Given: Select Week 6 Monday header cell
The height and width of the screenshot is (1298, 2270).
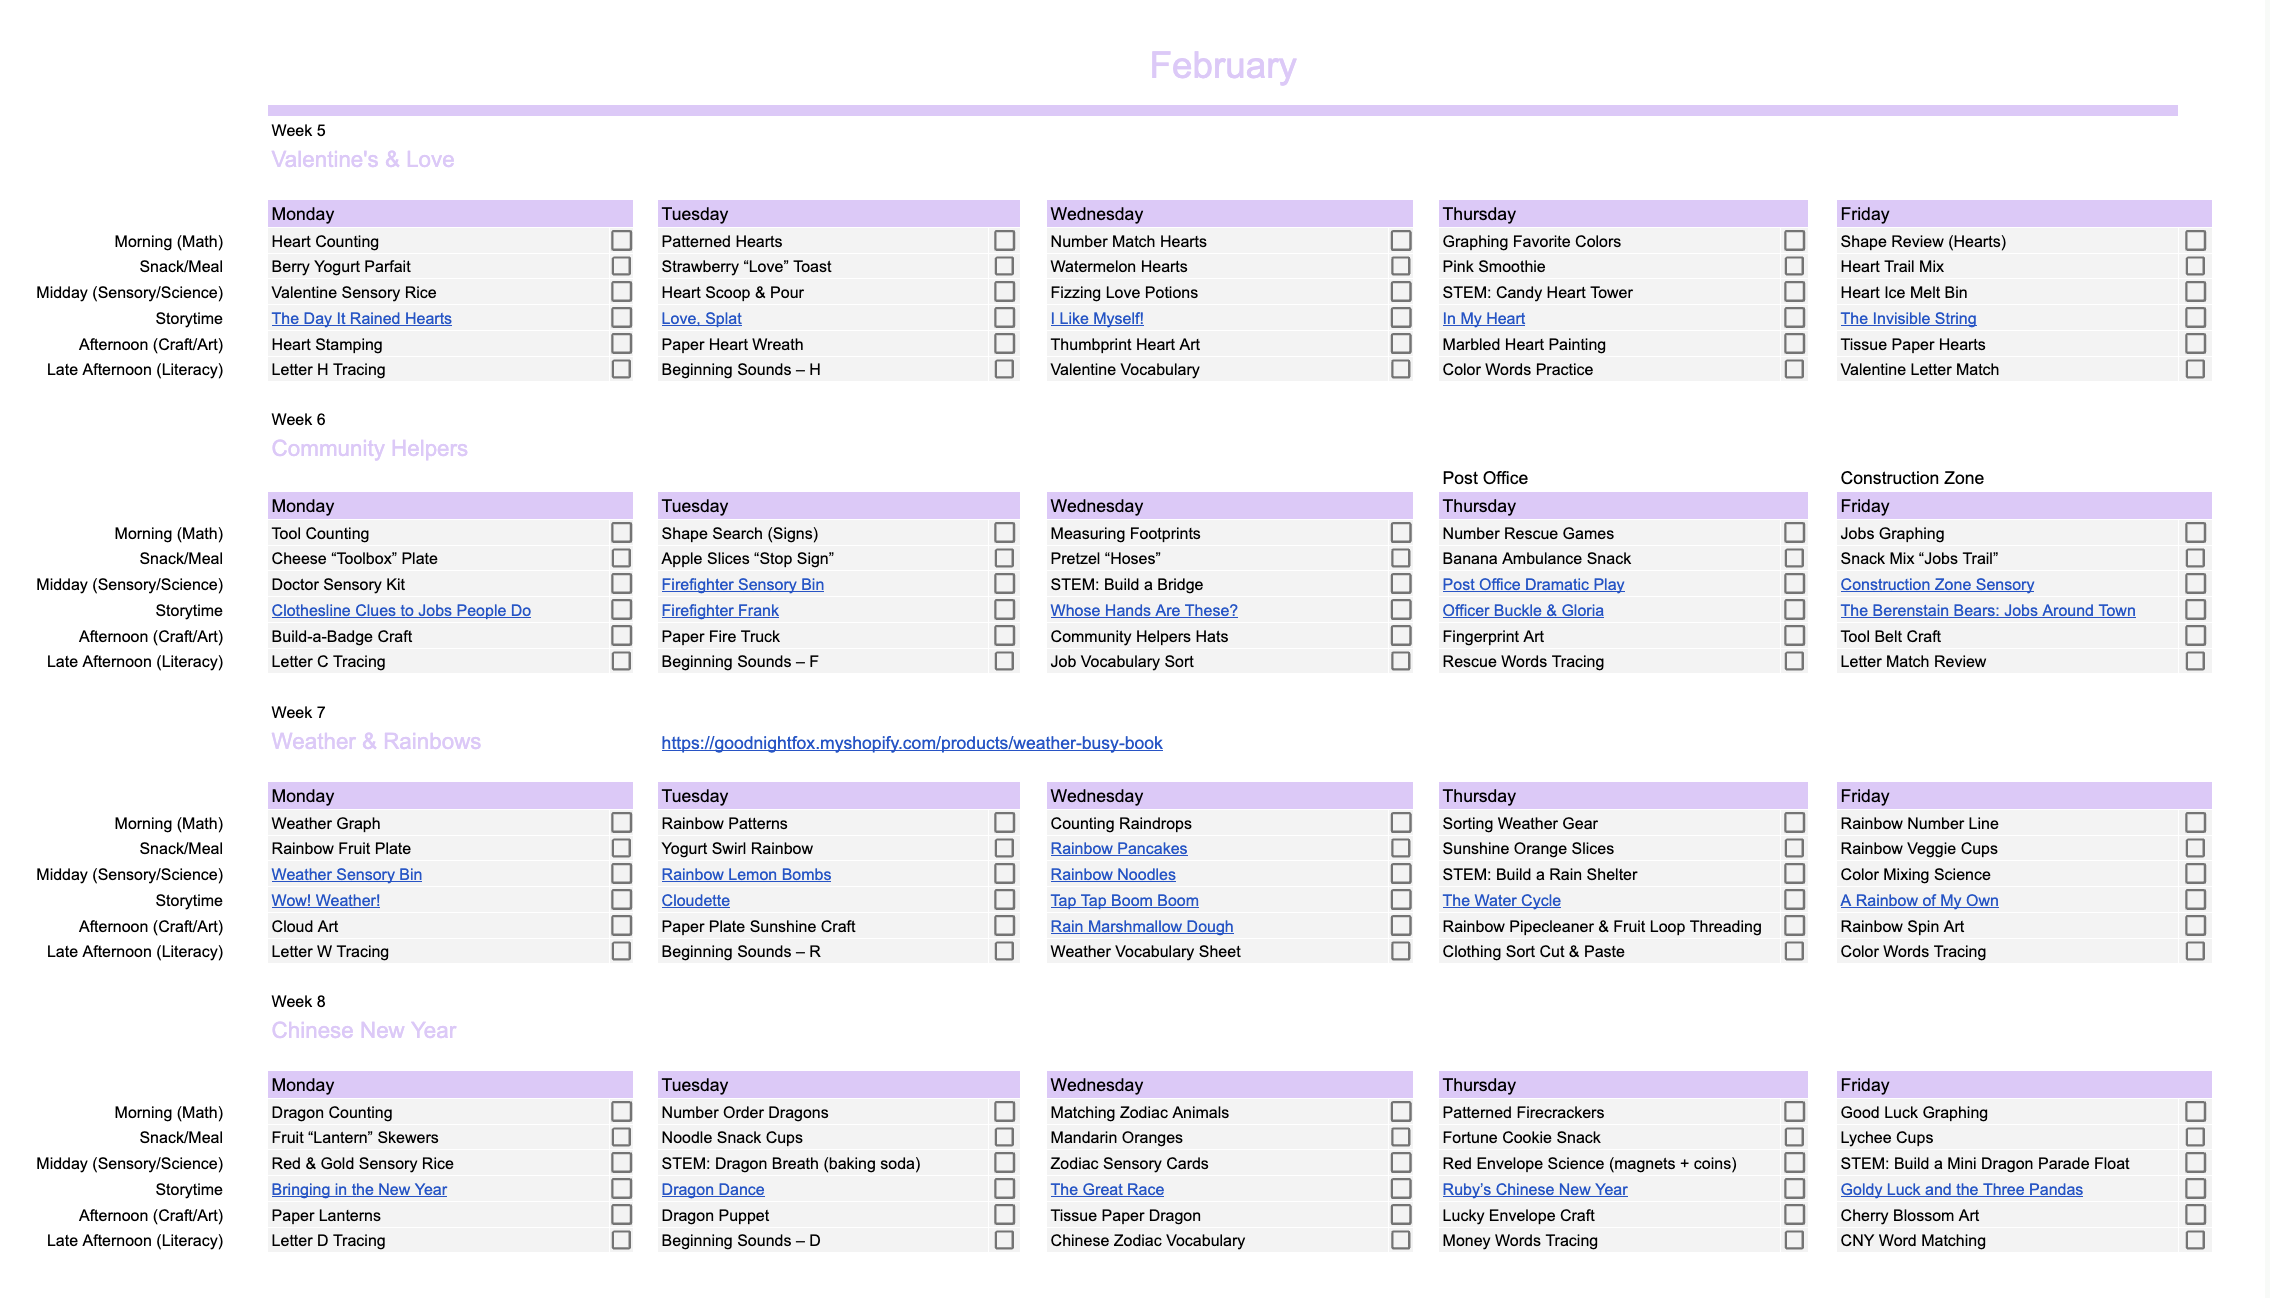Looking at the screenshot, I should pyautogui.click(x=449, y=506).
